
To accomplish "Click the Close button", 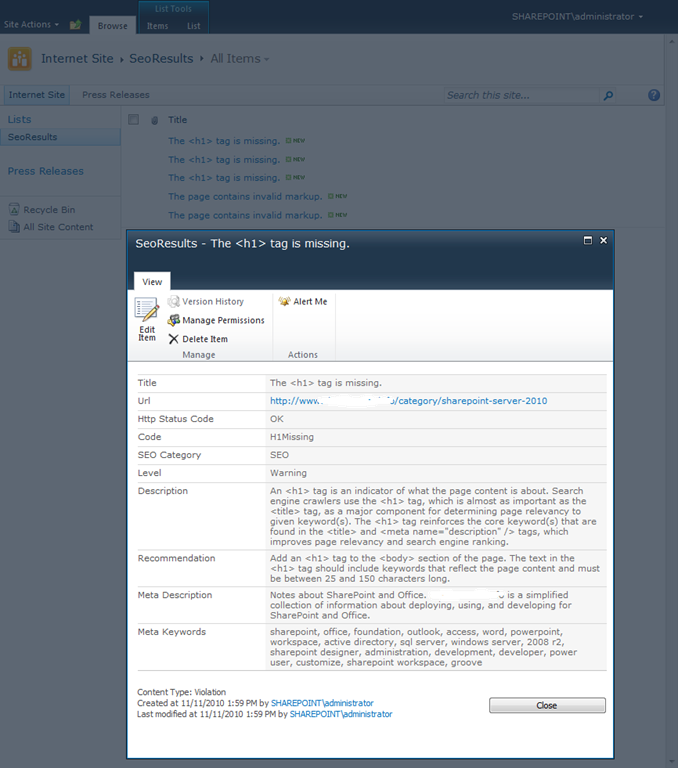I will pyautogui.click(x=547, y=705).
